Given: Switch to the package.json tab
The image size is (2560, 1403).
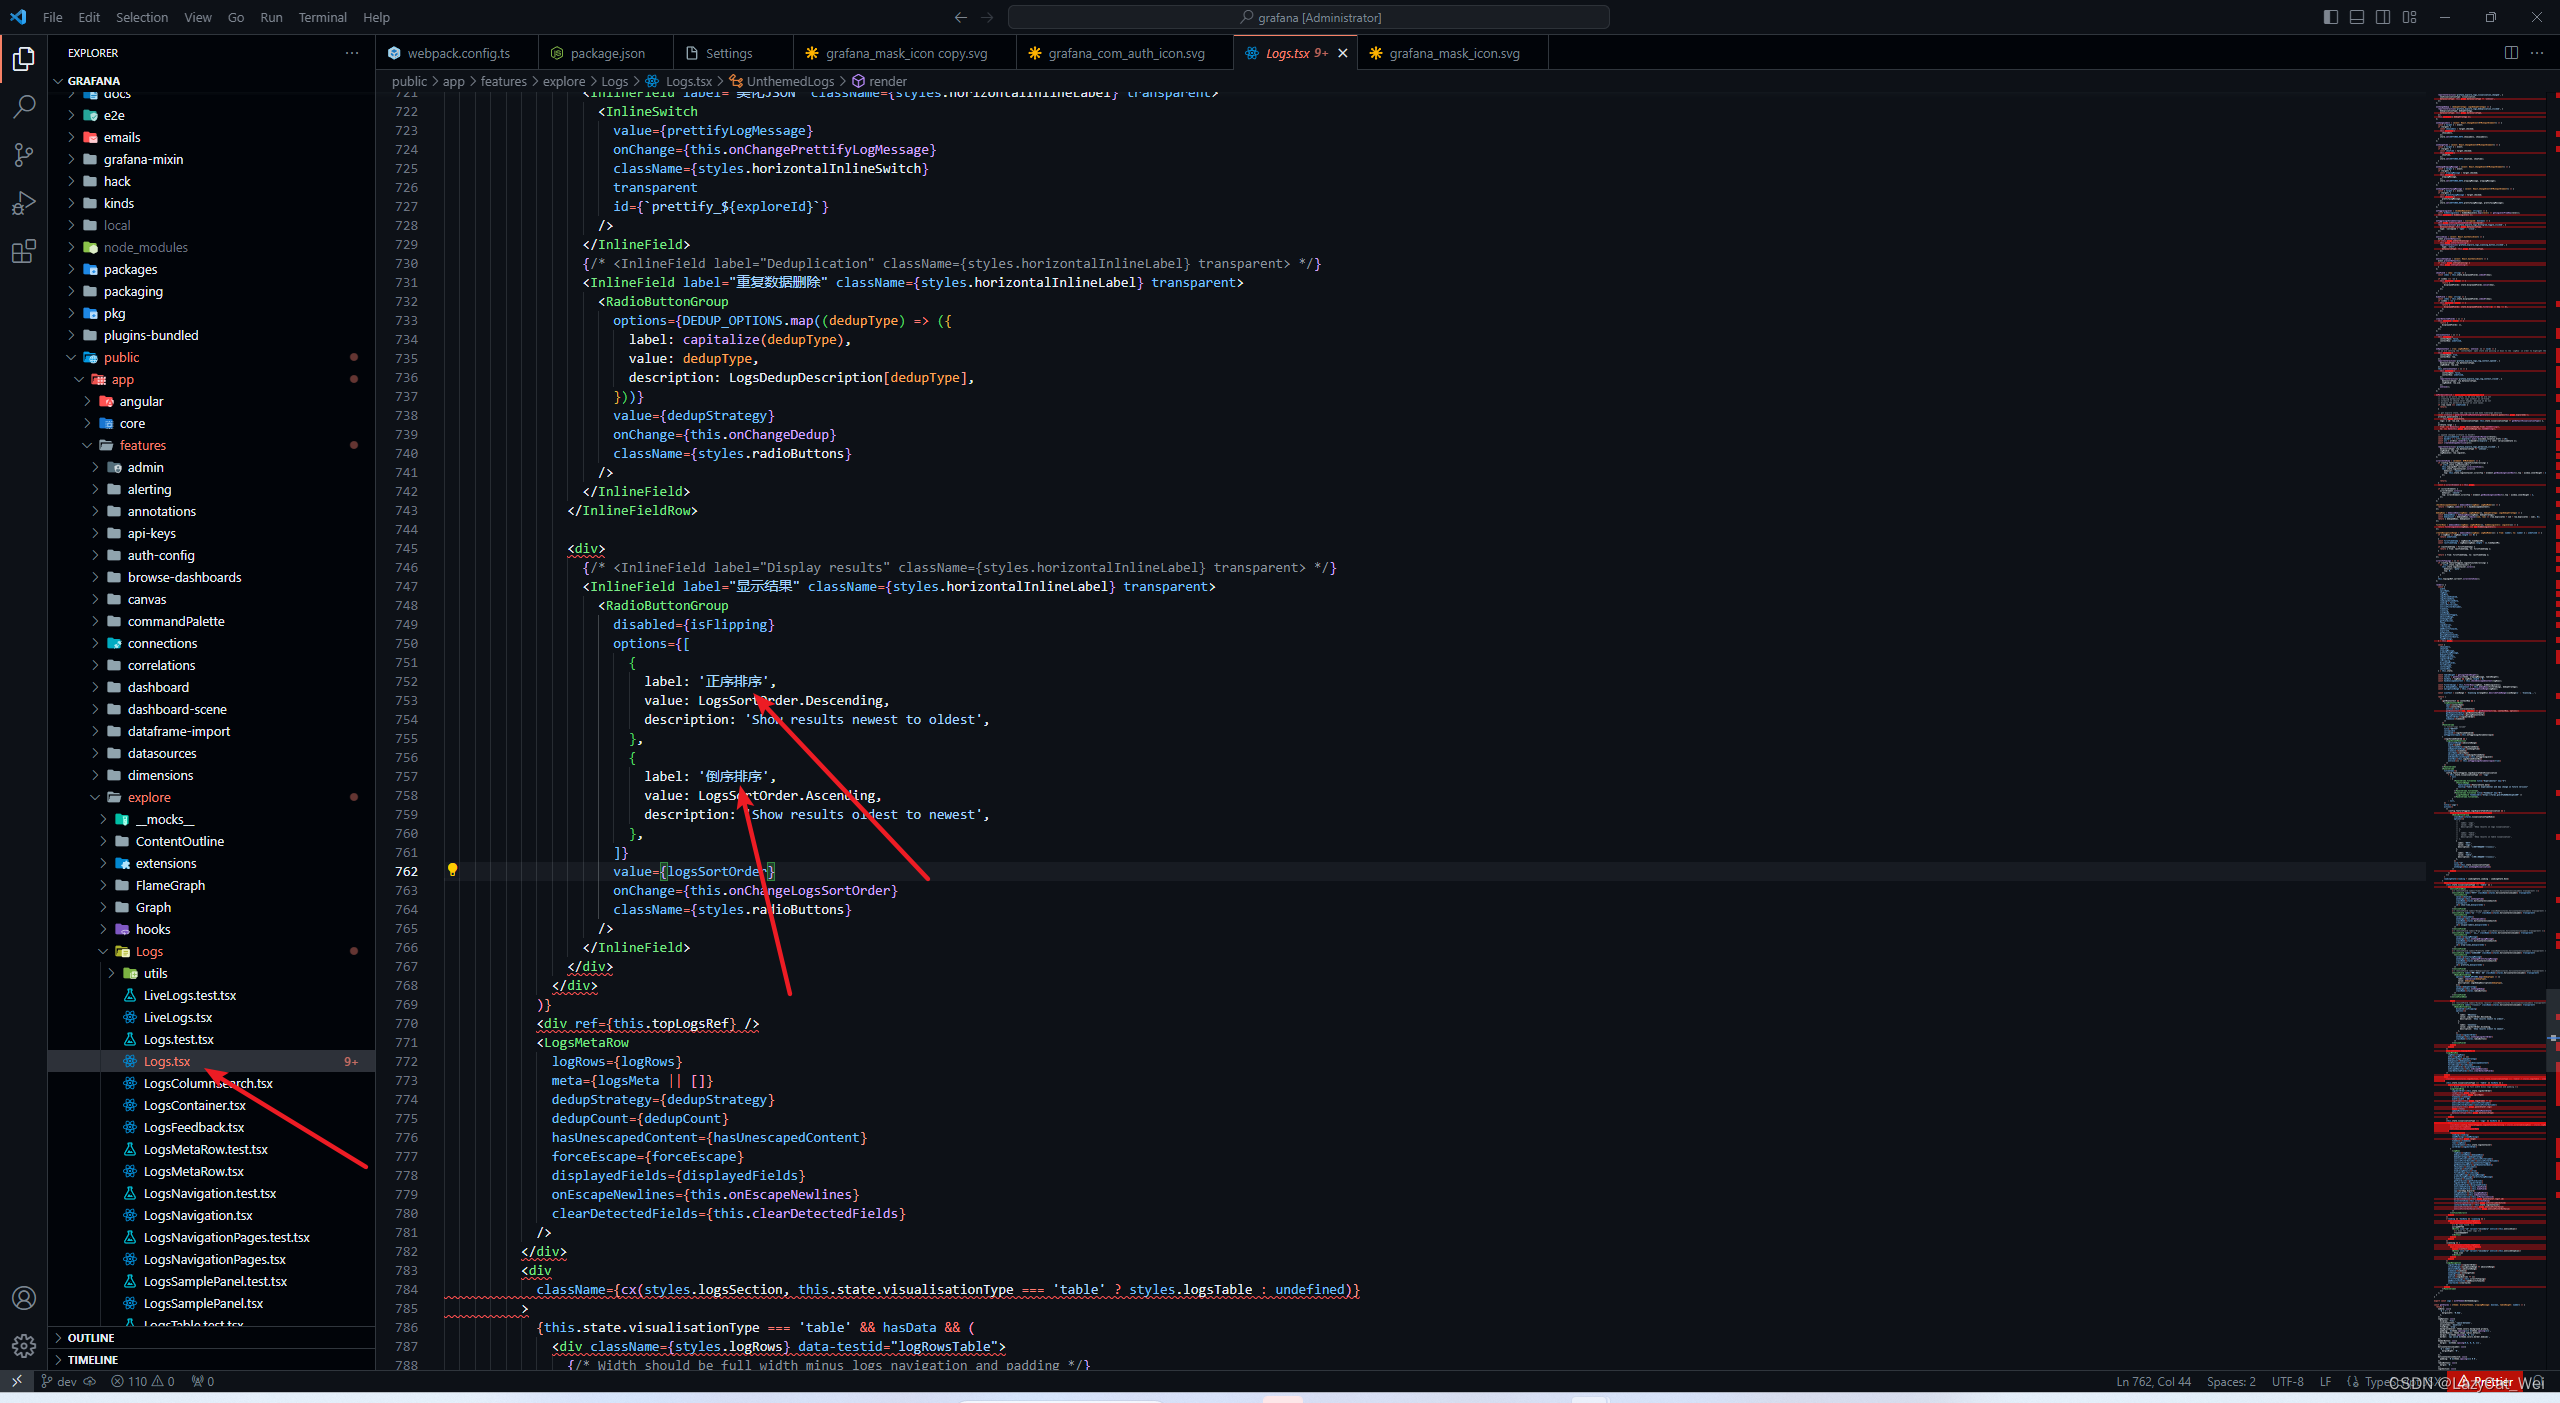Looking at the screenshot, I should 607,53.
